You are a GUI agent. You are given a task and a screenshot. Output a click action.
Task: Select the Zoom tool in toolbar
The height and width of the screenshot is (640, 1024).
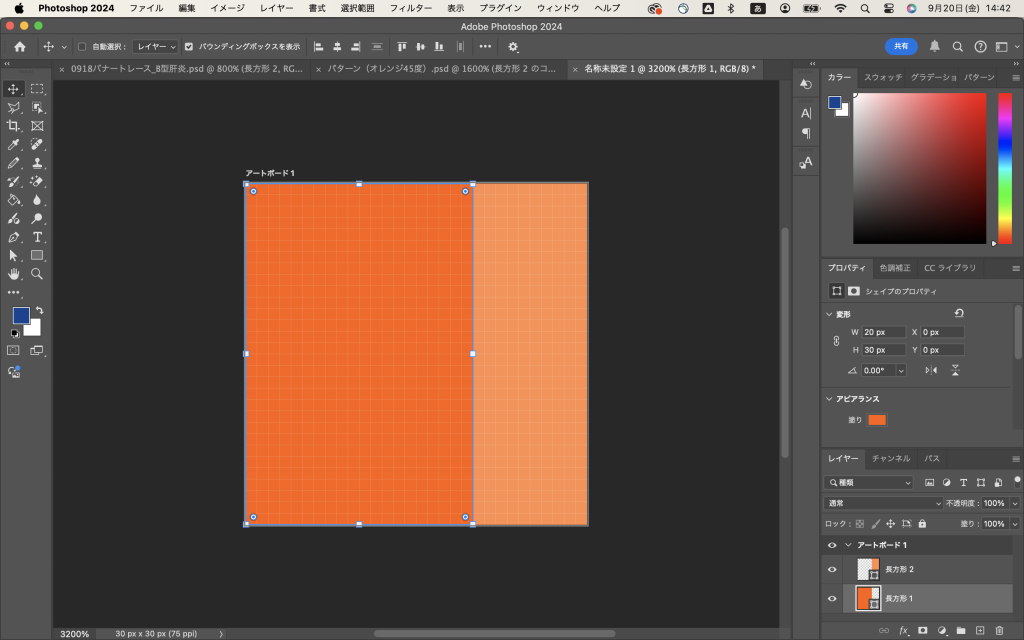point(37,273)
